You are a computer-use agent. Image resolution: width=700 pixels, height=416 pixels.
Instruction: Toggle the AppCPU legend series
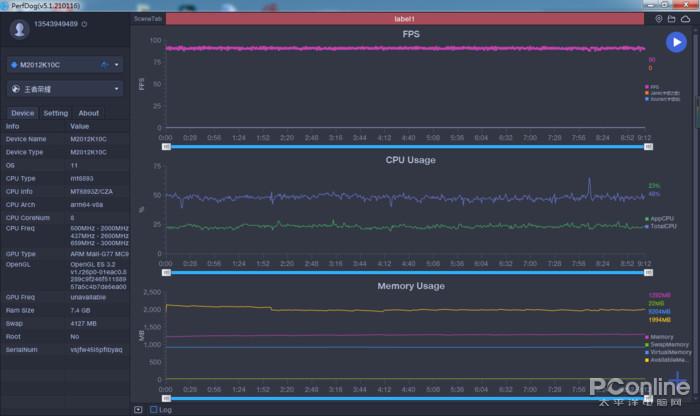click(x=659, y=219)
